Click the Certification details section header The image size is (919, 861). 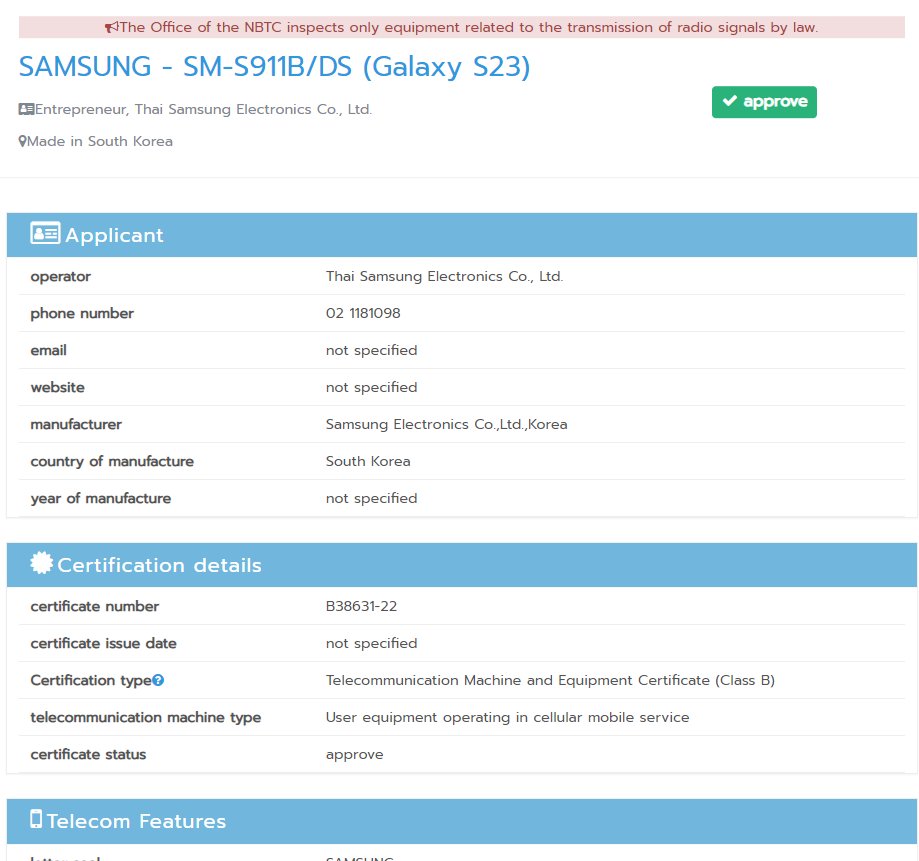tap(462, 565)
